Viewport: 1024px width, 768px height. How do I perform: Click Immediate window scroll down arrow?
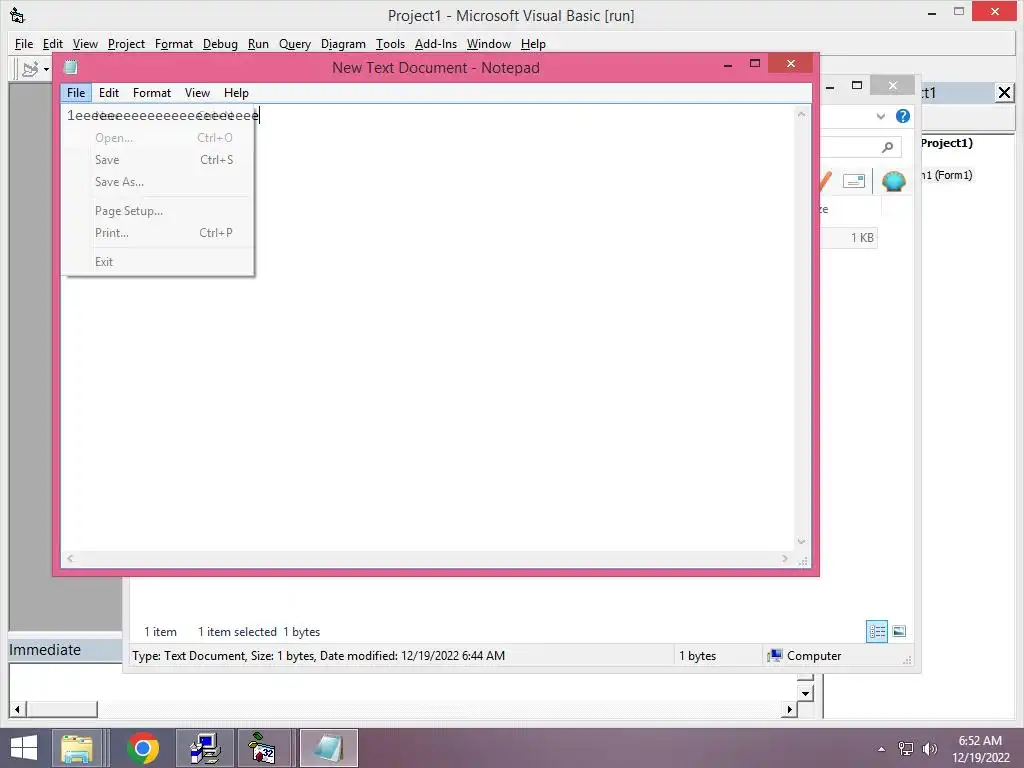tap(805, 693)
